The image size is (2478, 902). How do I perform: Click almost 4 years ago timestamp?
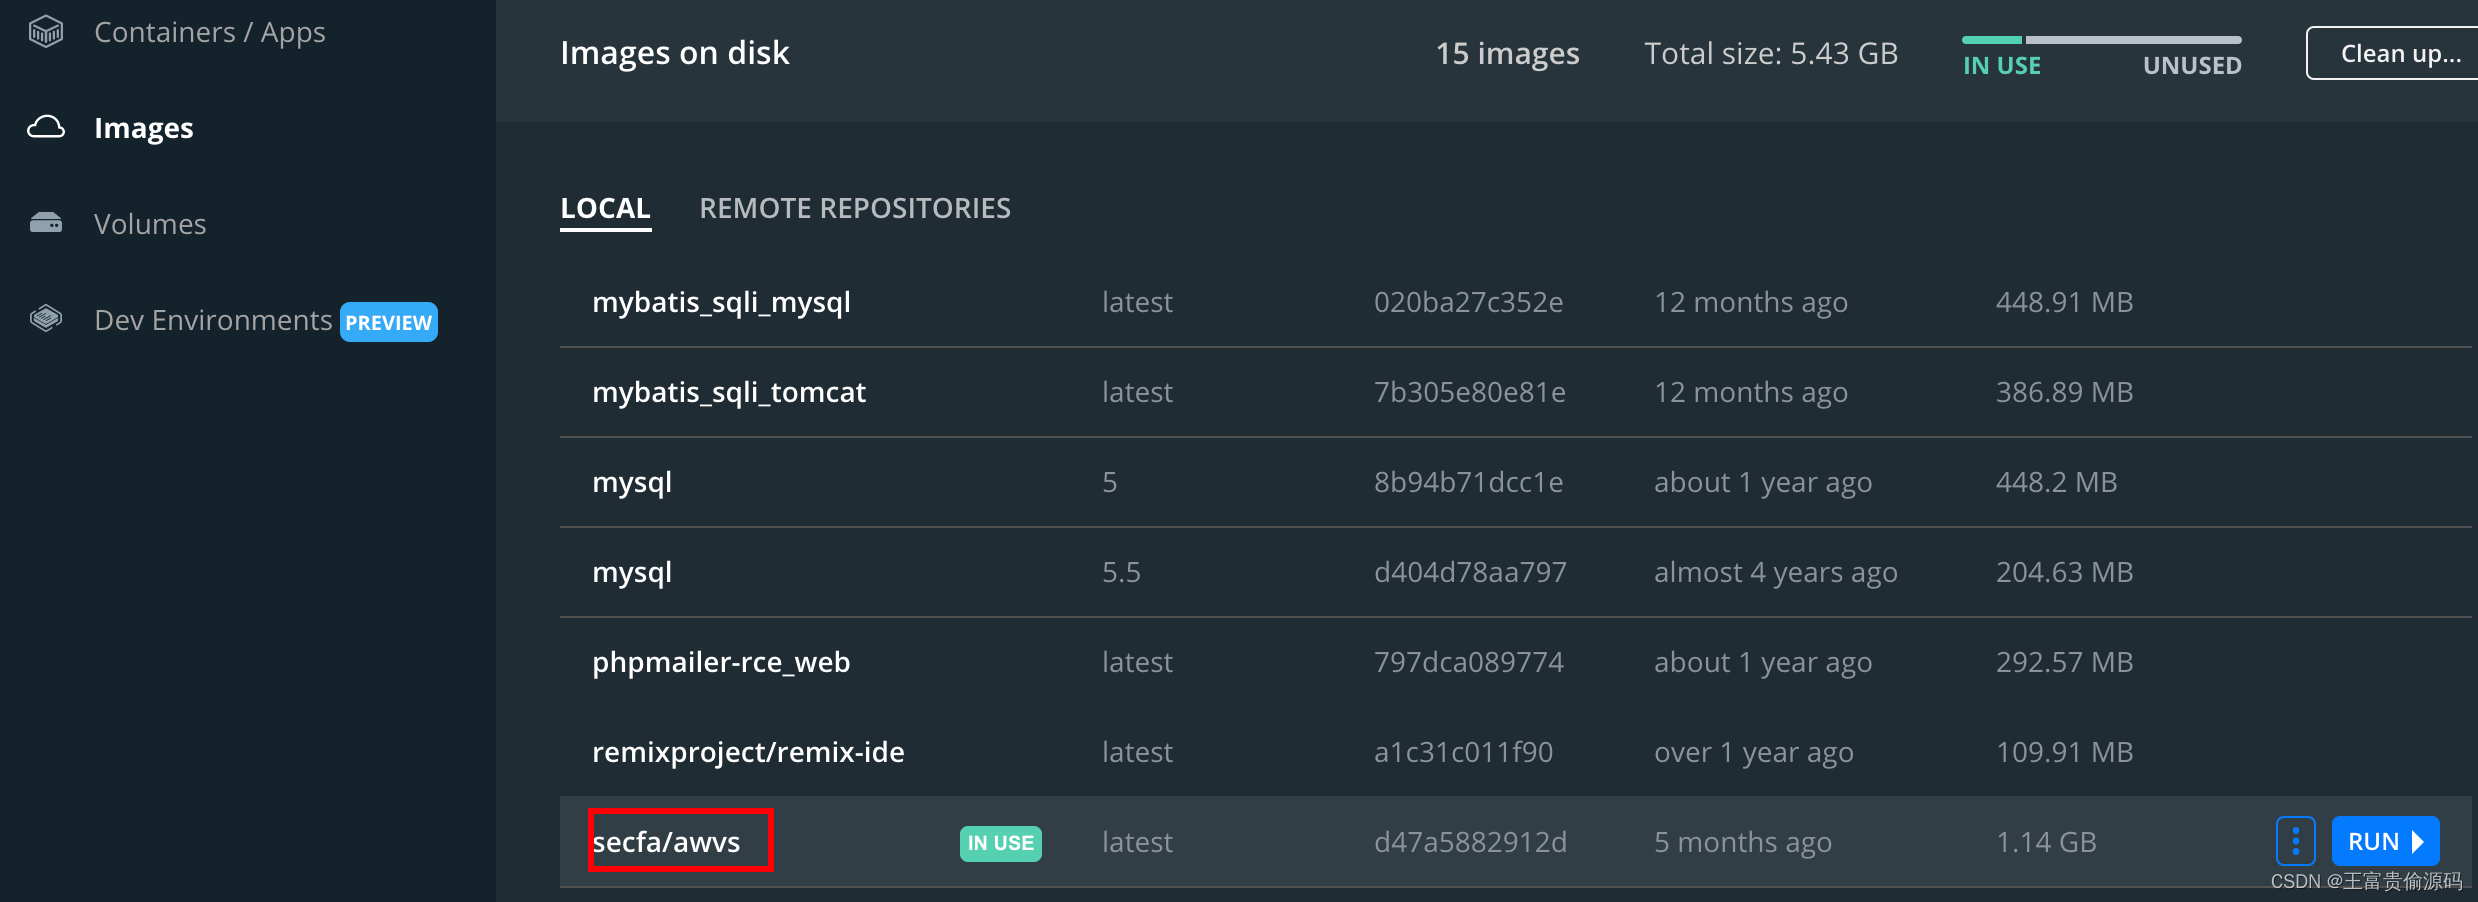pos(1775,573)
